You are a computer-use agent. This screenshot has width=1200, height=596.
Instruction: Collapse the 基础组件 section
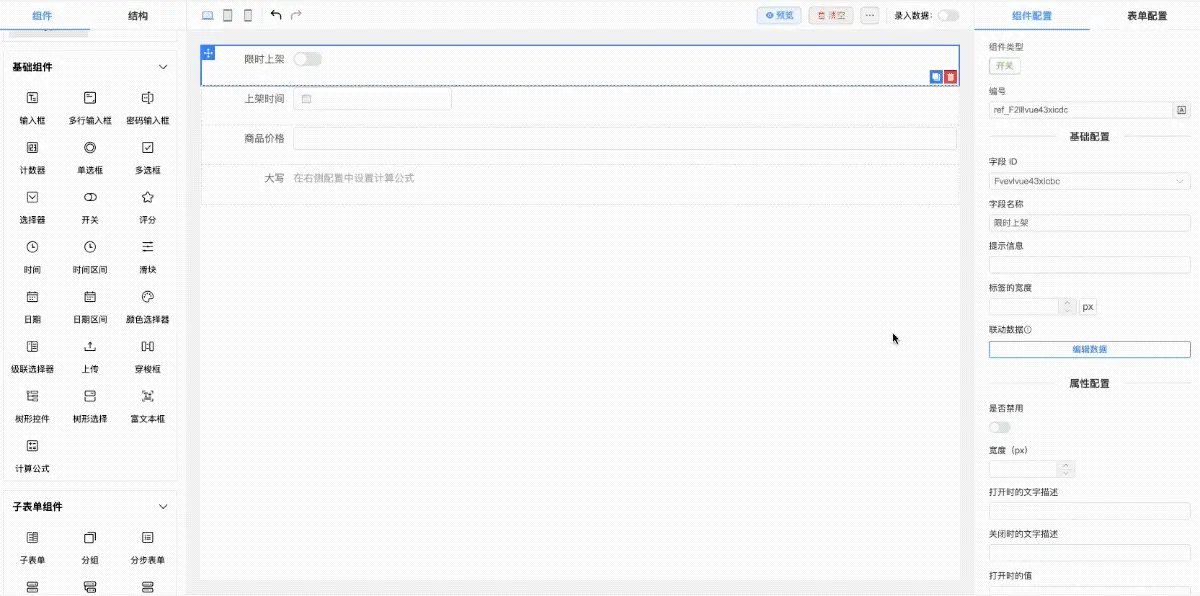tap(163, 67)
